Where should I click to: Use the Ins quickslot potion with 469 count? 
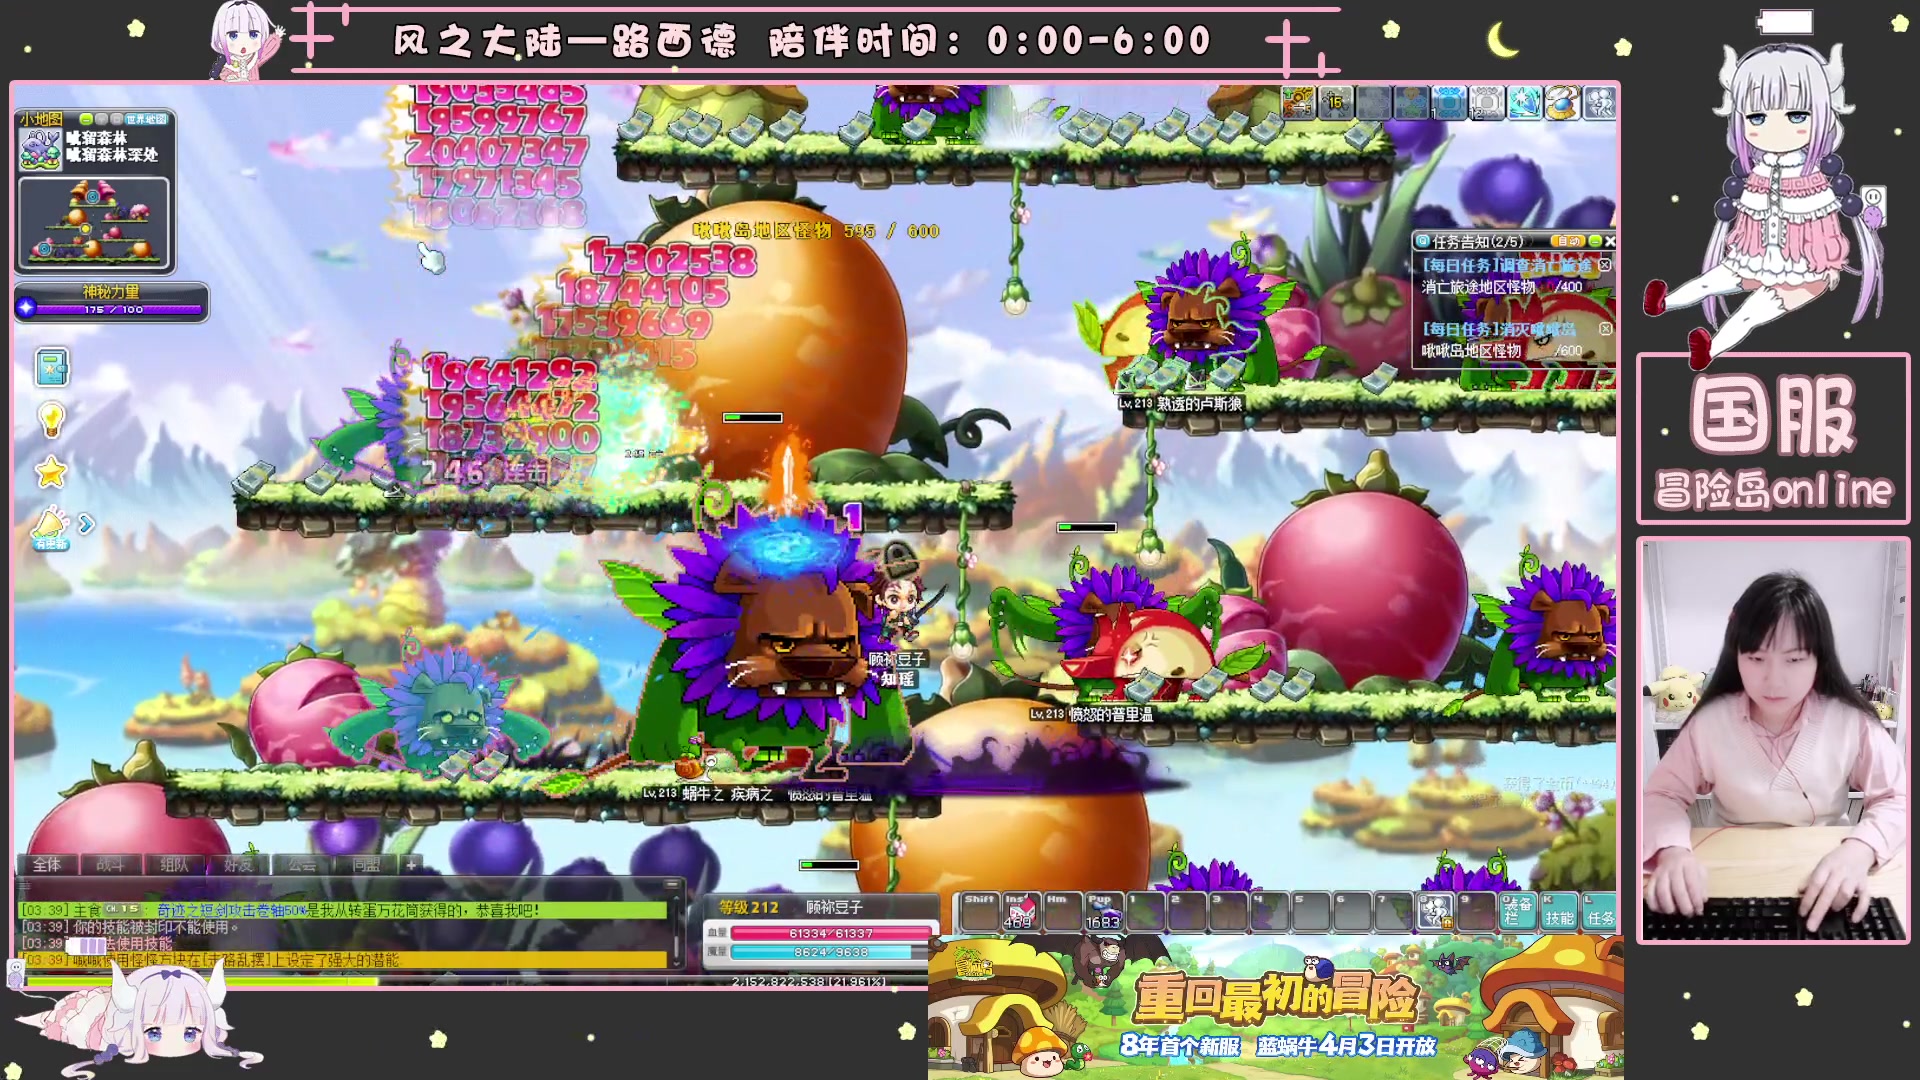(1020, 911)
